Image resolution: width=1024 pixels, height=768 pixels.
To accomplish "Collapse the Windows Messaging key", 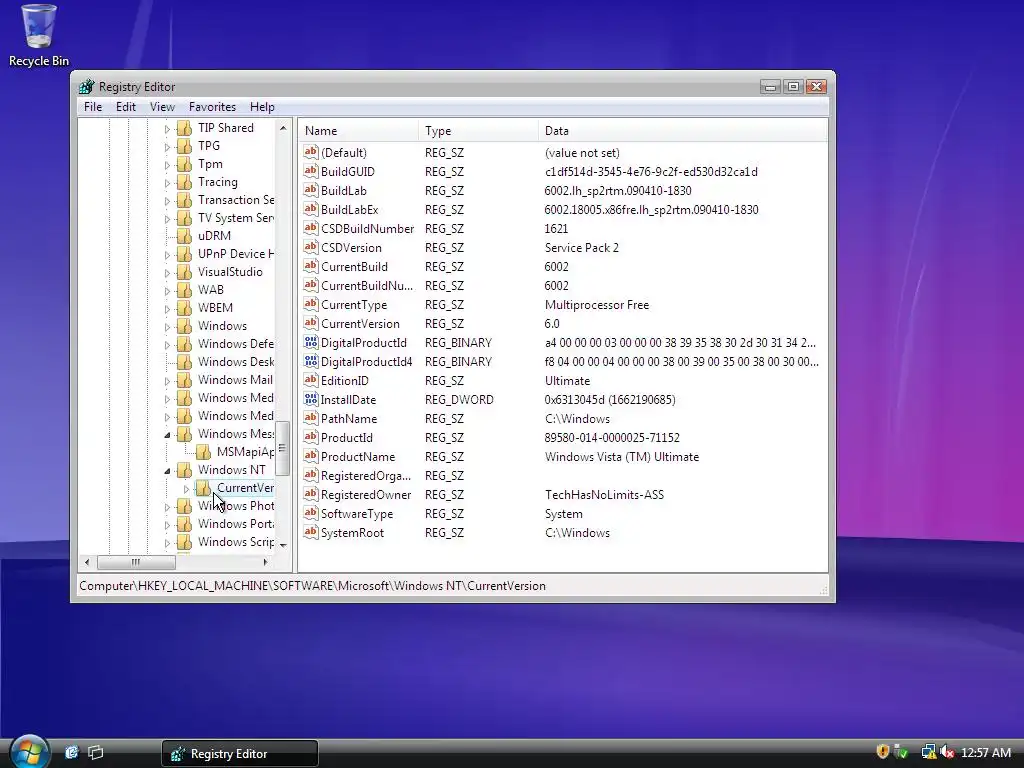I will tap(167, 434).
